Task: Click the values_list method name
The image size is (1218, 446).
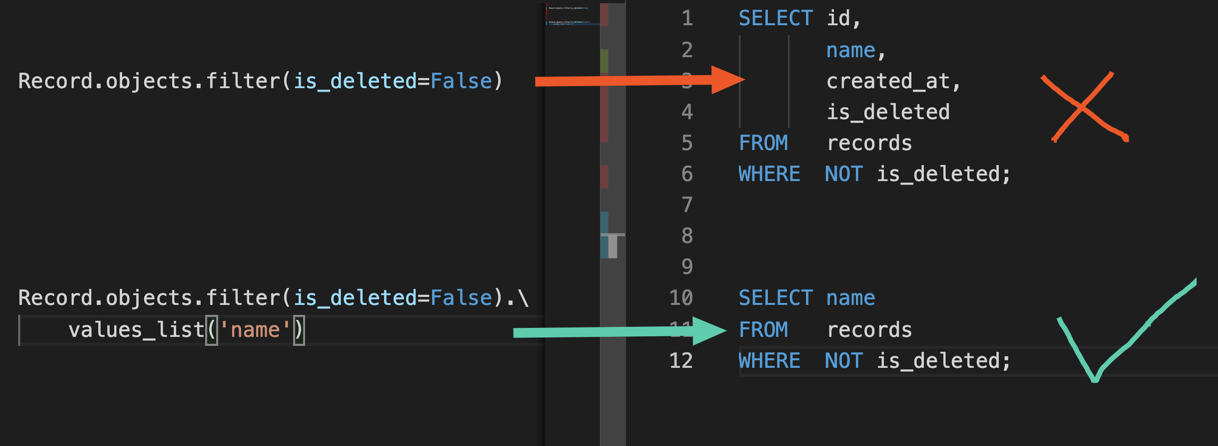Action: [x=136, y=330]
